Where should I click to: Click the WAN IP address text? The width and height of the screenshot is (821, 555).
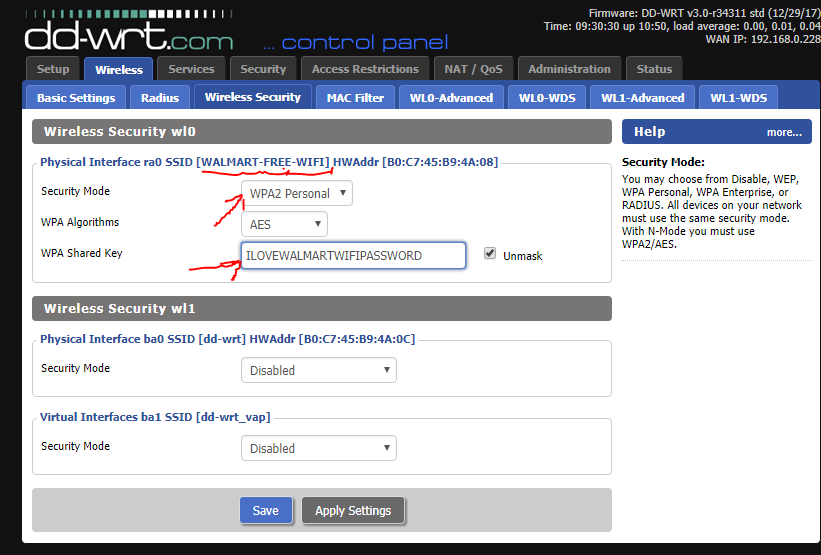[x=763, y=39]
